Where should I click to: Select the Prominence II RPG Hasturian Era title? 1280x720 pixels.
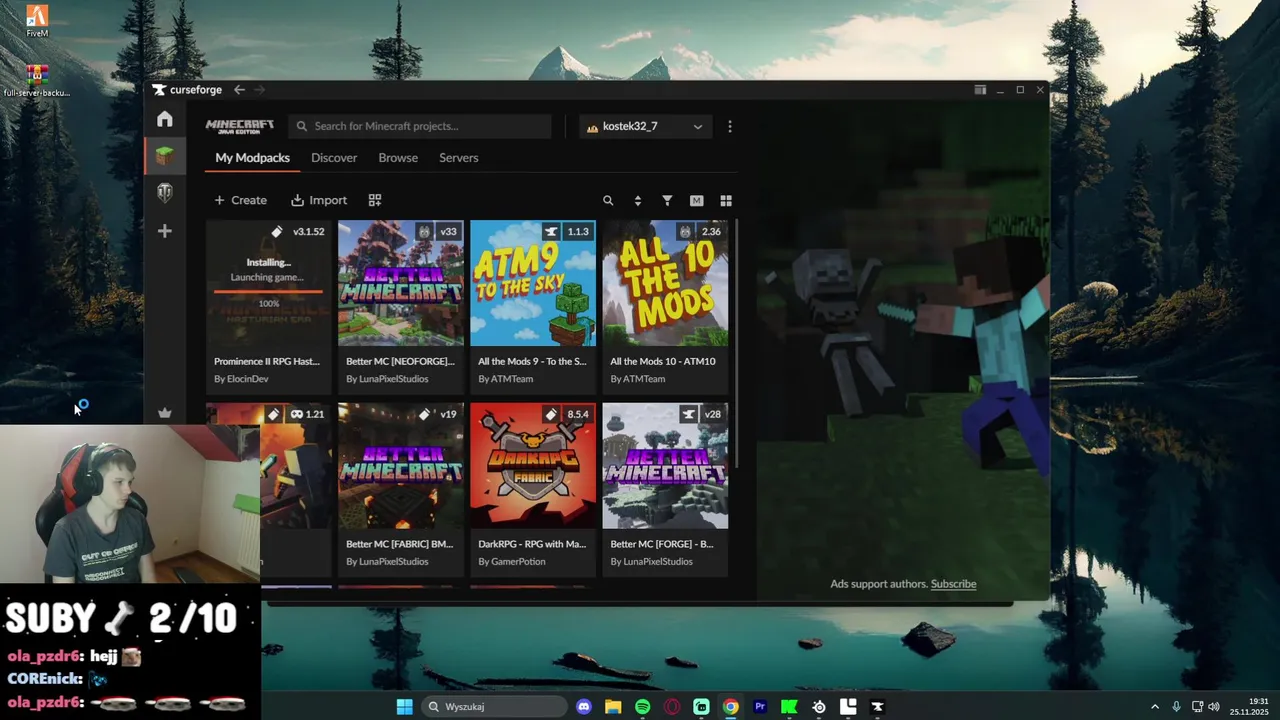267,361
